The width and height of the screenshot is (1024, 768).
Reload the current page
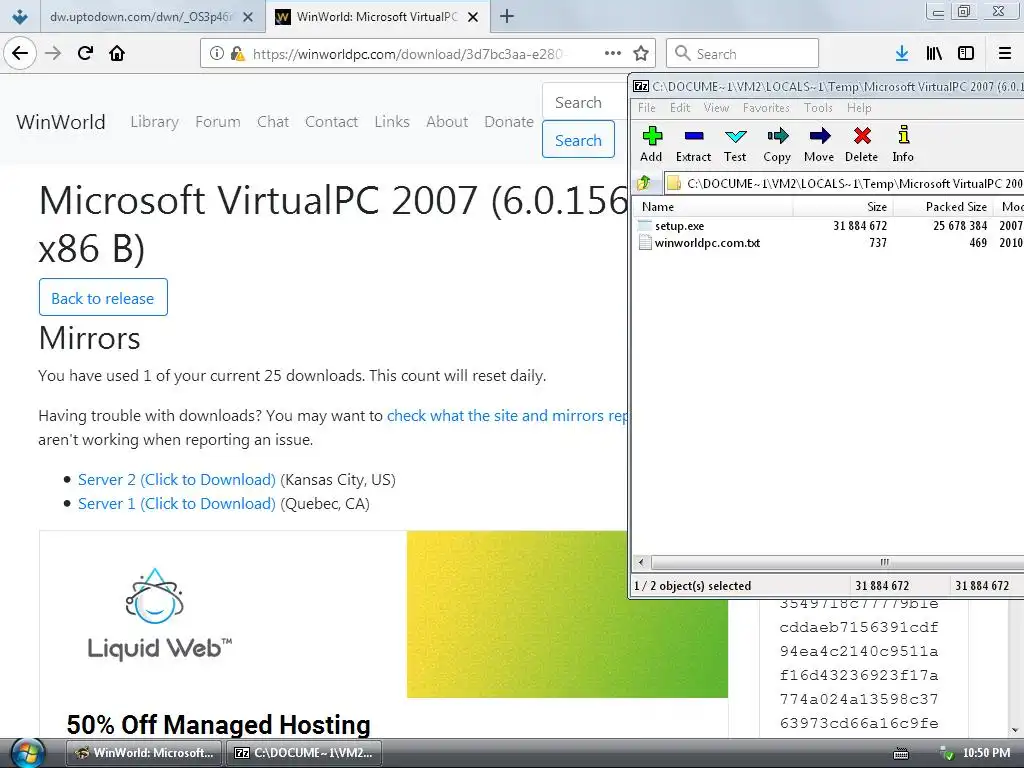[x=85, y=53]
